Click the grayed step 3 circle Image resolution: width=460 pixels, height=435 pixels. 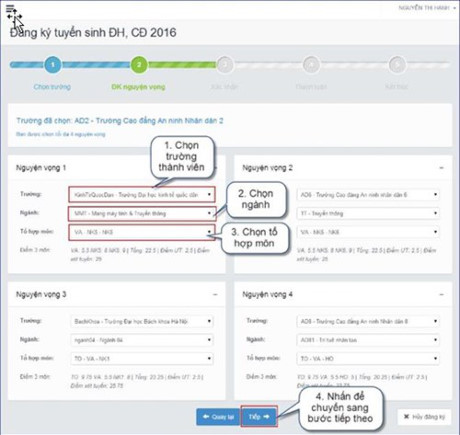point(225,64)
